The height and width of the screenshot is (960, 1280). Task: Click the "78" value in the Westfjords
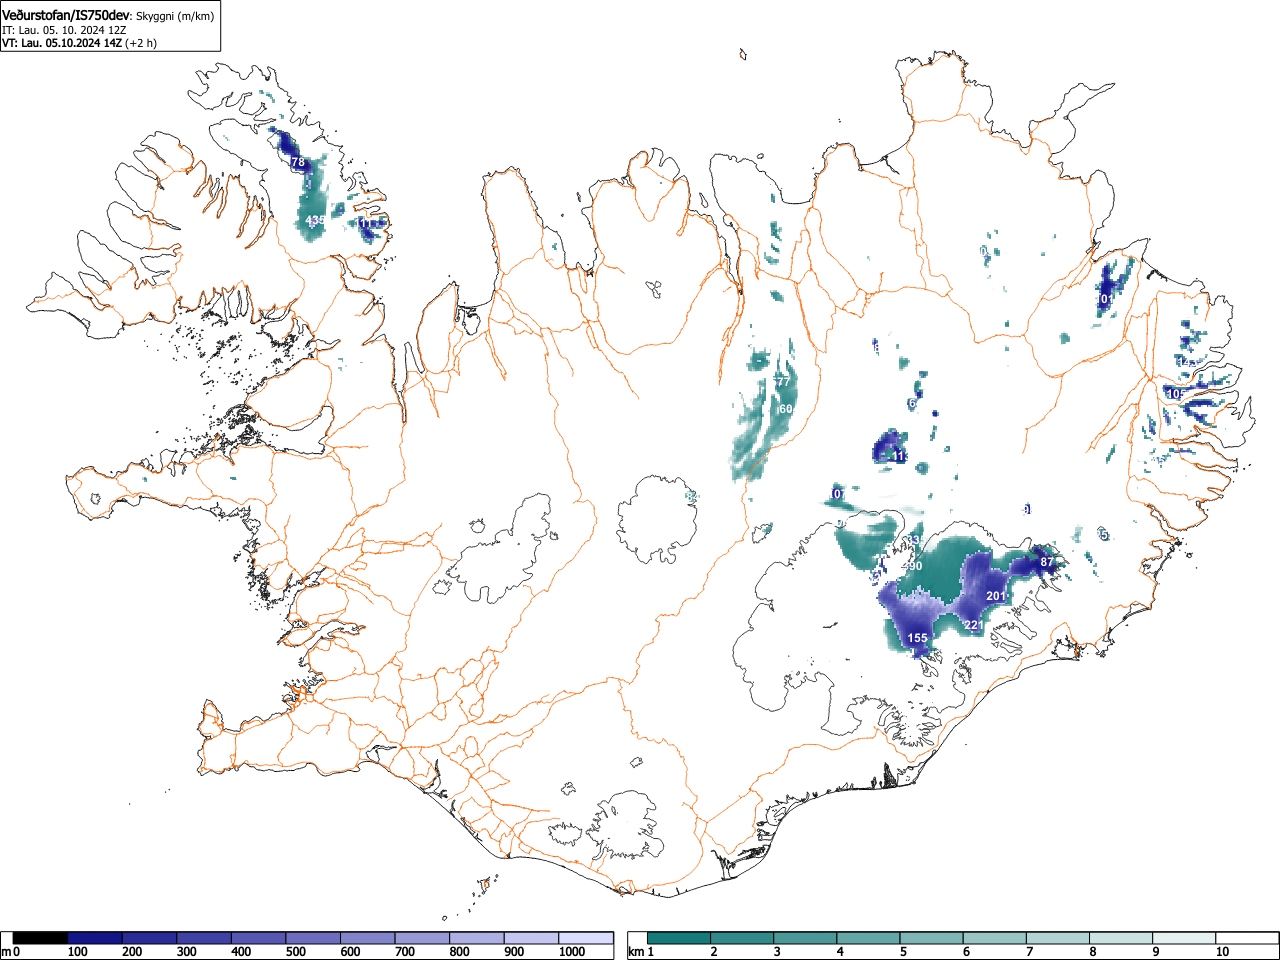pyautogui.click(x=297, y=162)
